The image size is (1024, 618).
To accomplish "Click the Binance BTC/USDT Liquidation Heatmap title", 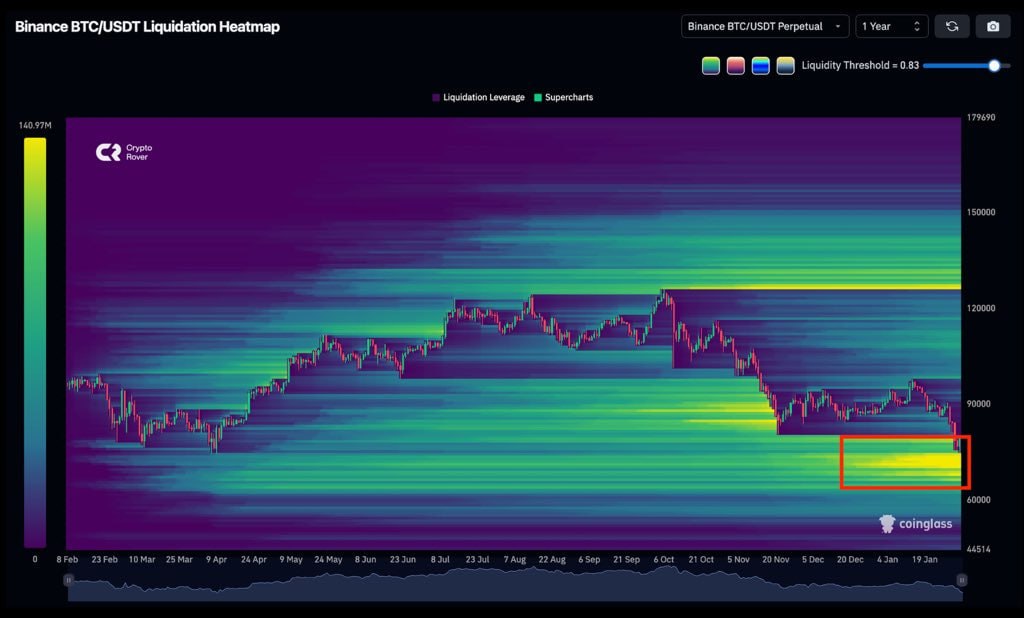I will [147, 26].
